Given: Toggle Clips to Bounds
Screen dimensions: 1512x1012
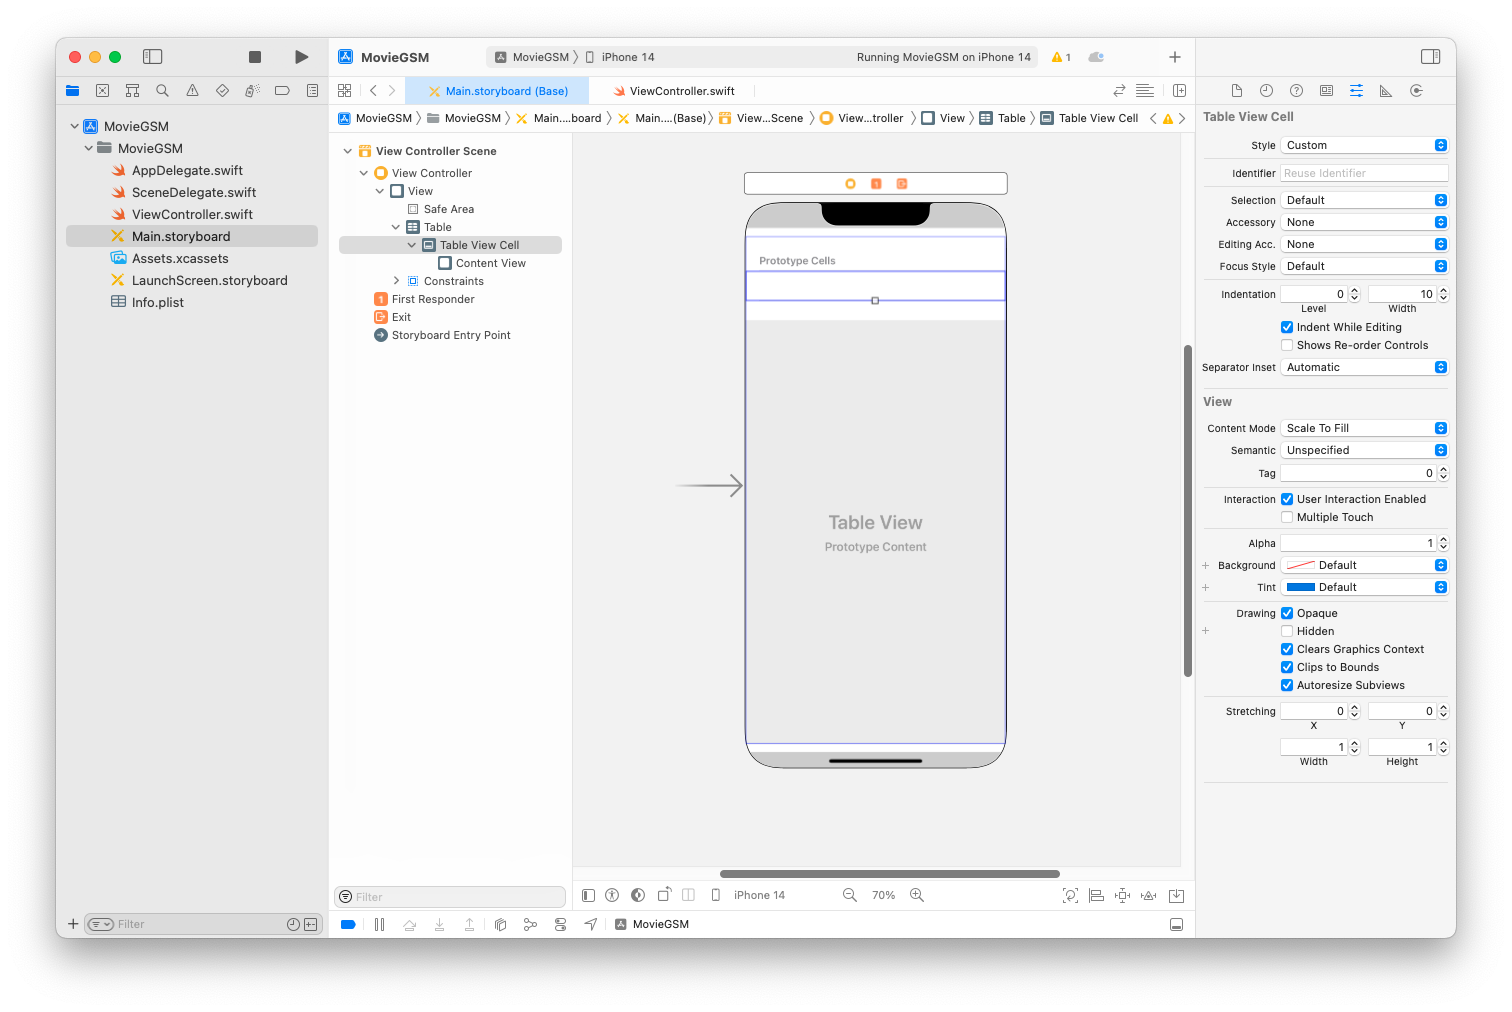Looking at the screenshot, I should pos(1287,667).
